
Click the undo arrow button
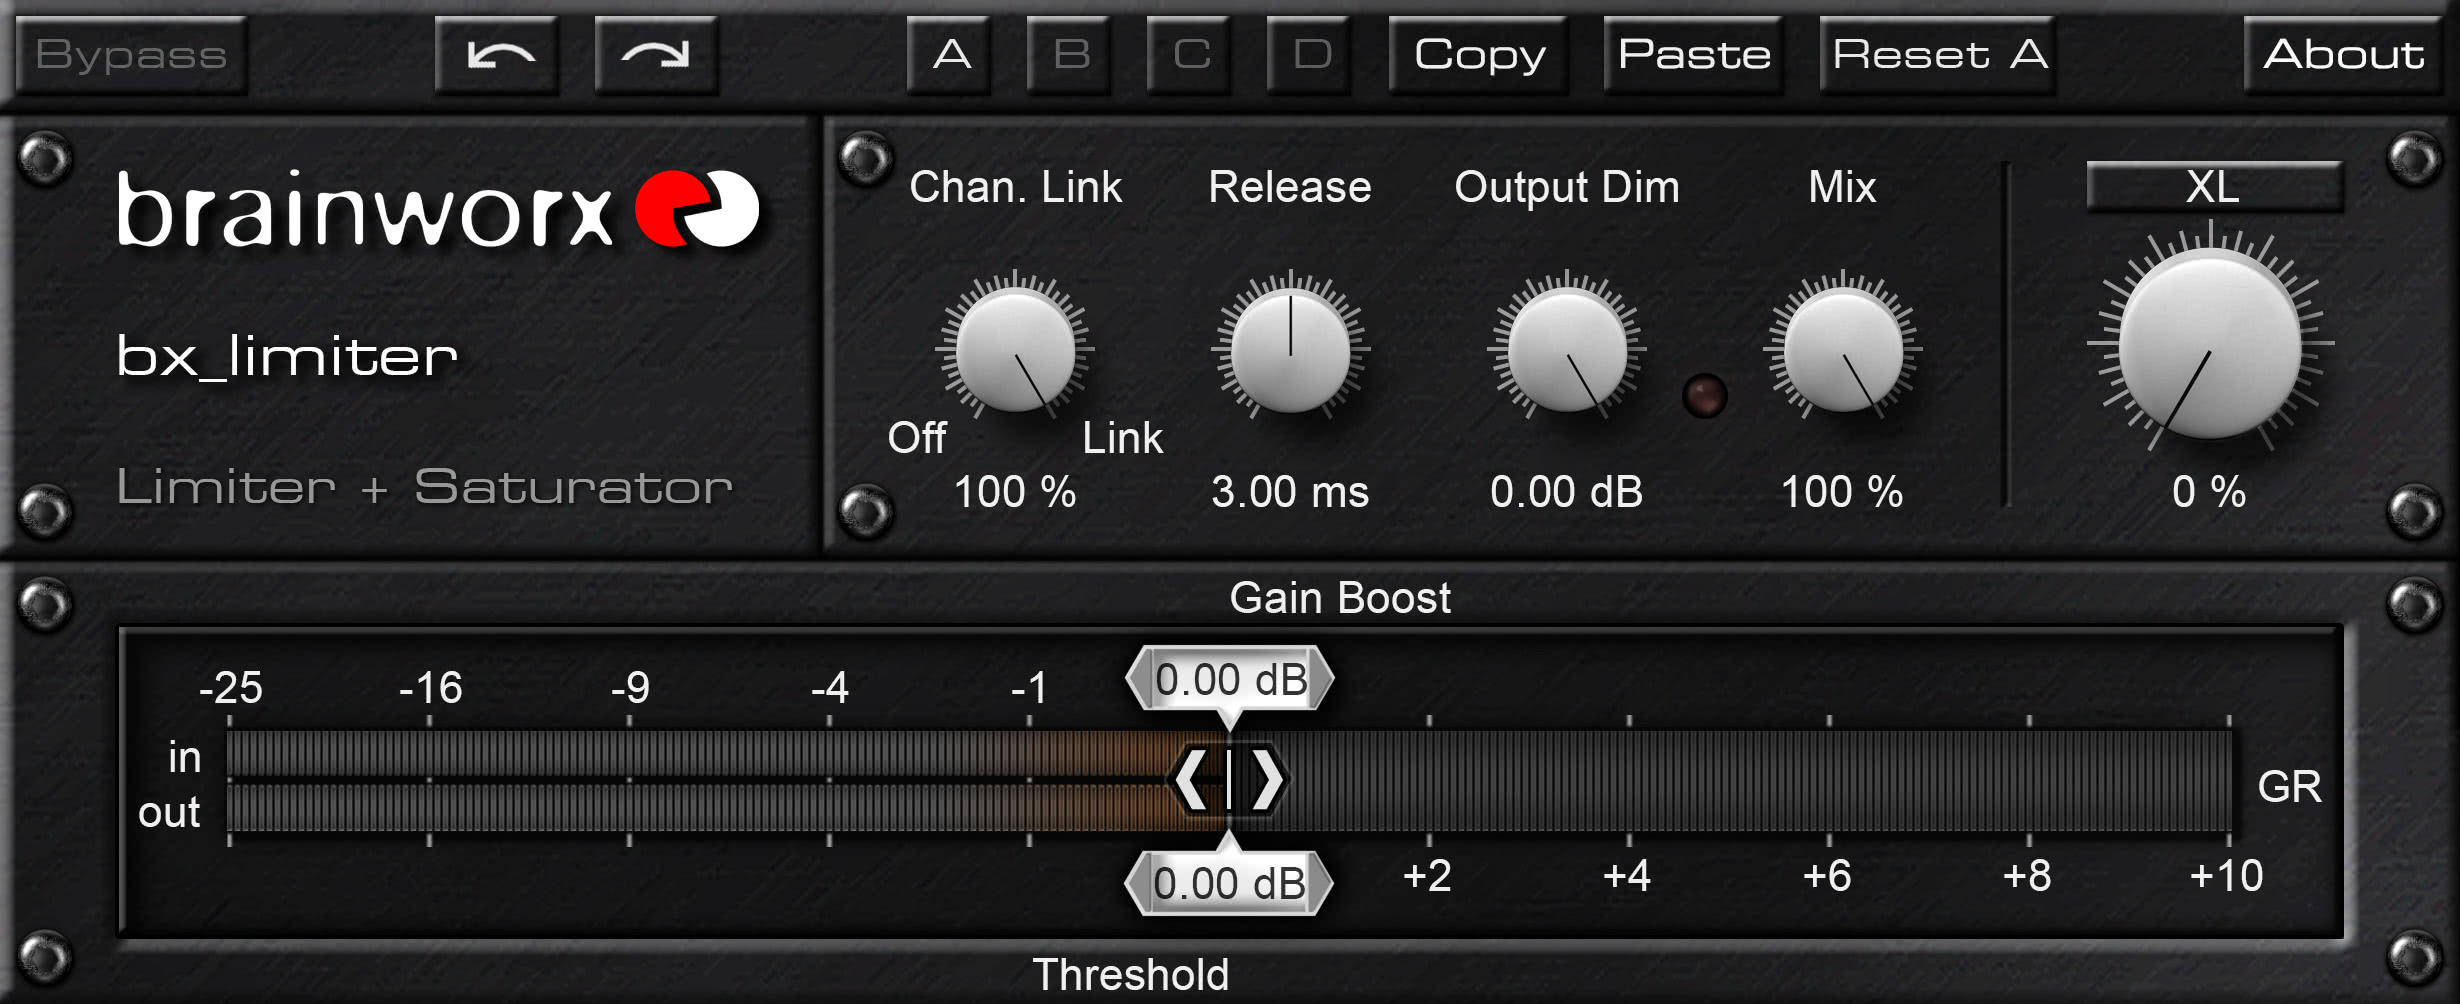coord(498,55)
